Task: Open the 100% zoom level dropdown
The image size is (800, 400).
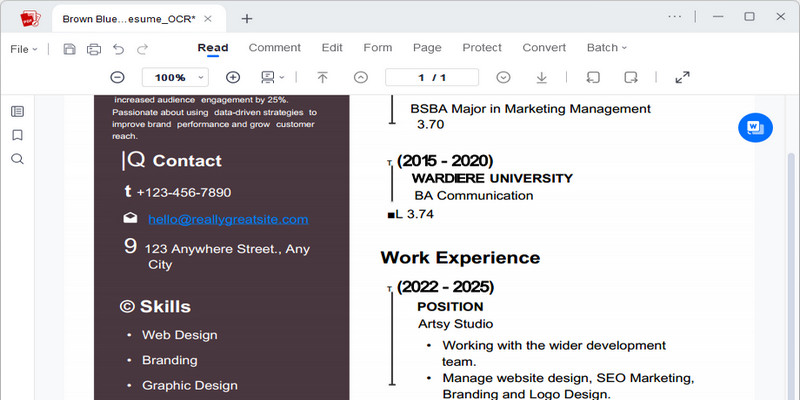Action: (x=175, y=78)
